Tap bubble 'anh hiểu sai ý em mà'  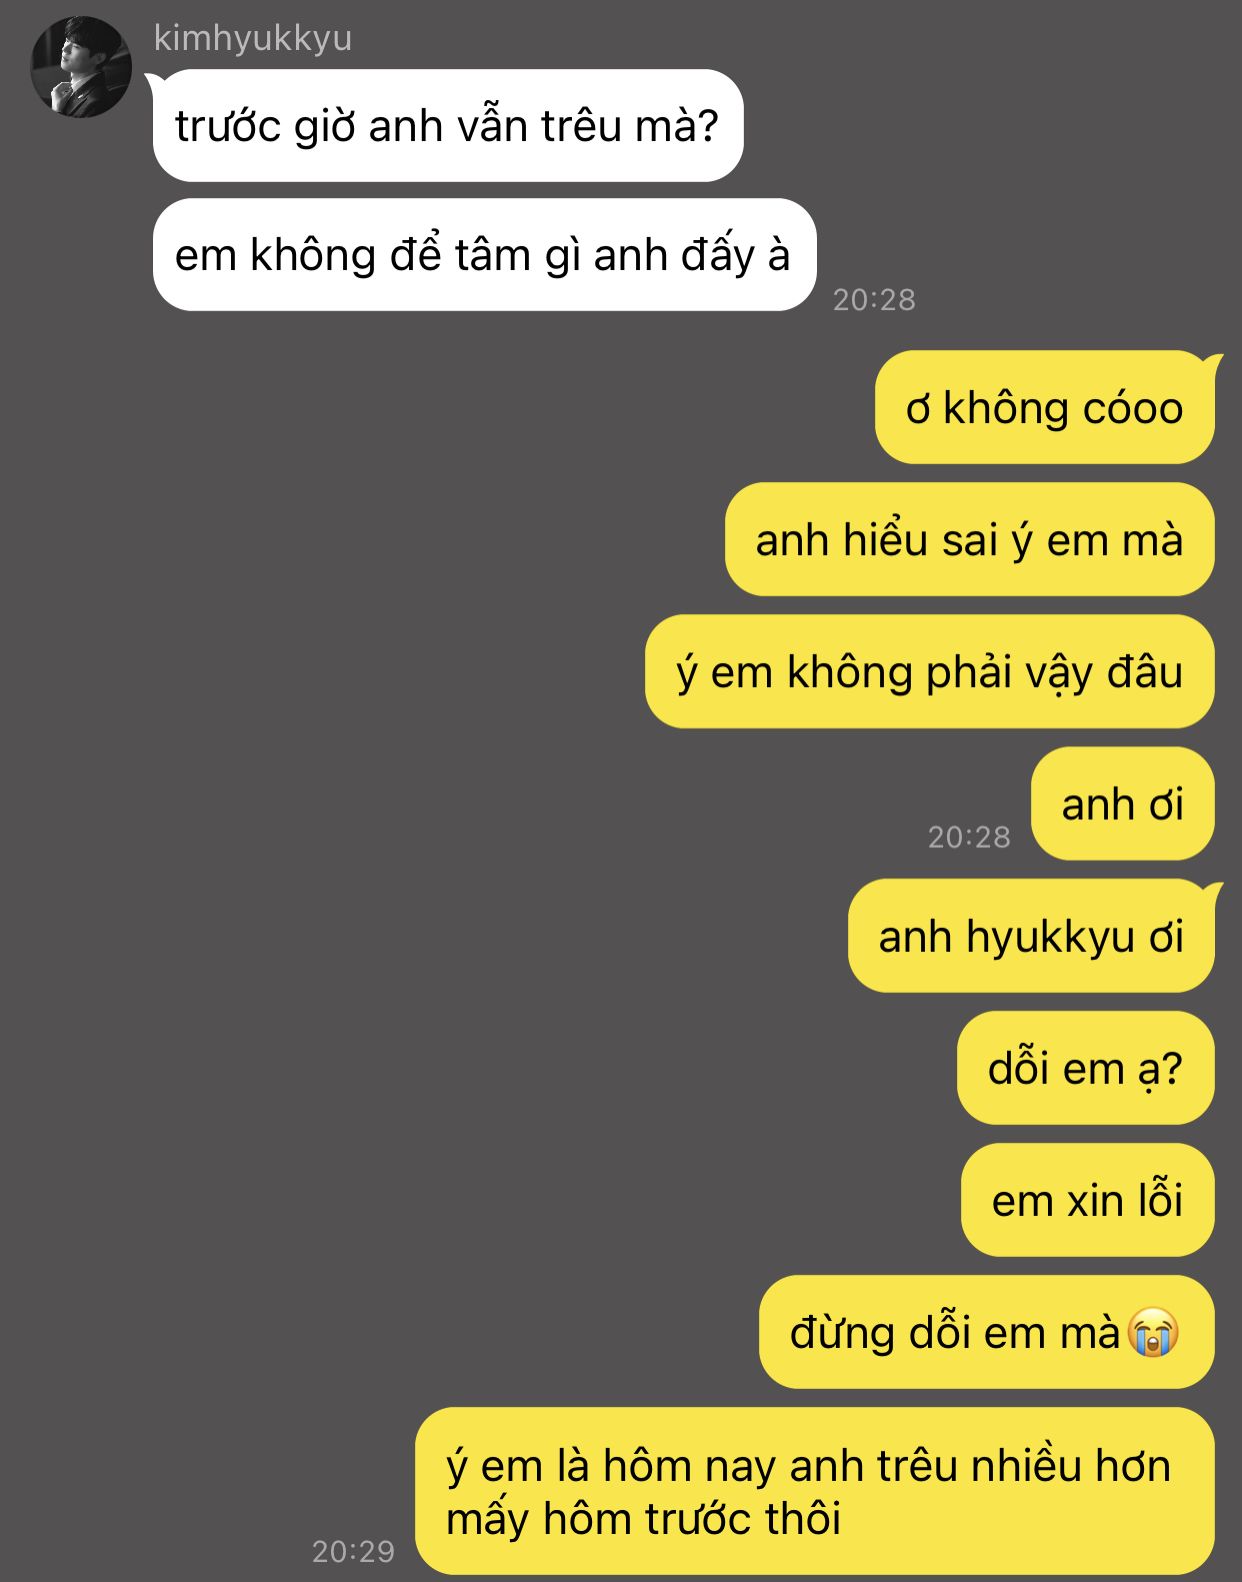pos(969,540)
